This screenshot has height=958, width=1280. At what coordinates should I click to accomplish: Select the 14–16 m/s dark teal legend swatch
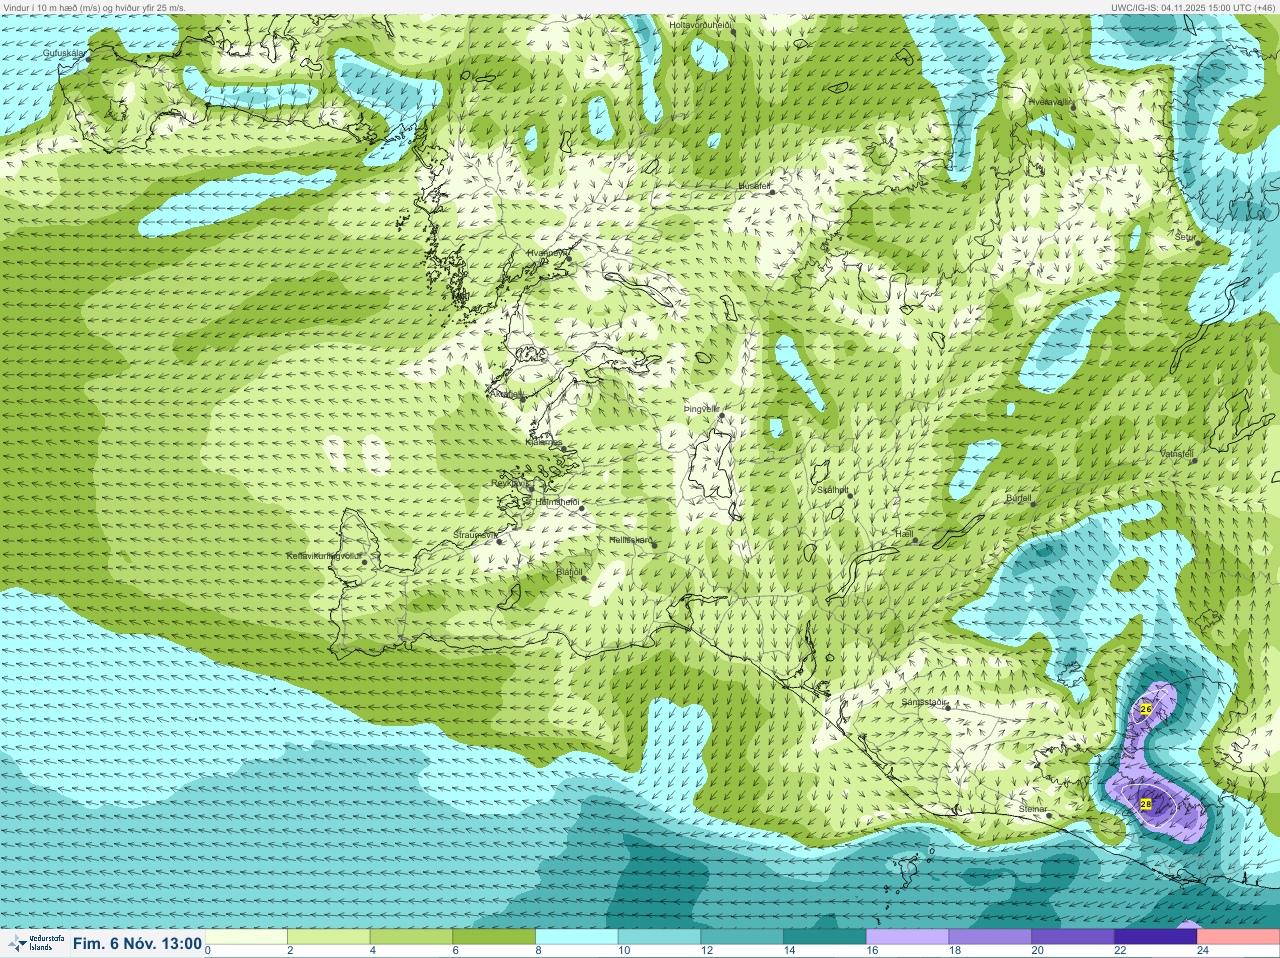point(825,937)
